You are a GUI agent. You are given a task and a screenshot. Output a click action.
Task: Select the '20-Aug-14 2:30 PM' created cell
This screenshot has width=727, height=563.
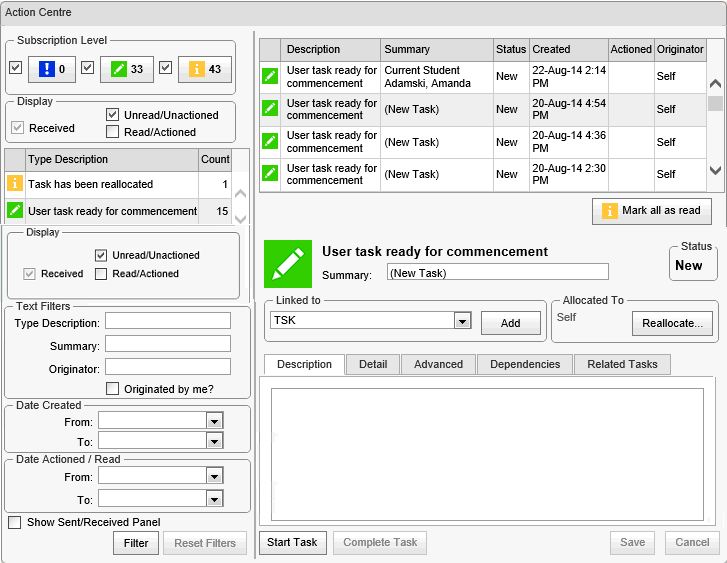click(x=568, y=174)
